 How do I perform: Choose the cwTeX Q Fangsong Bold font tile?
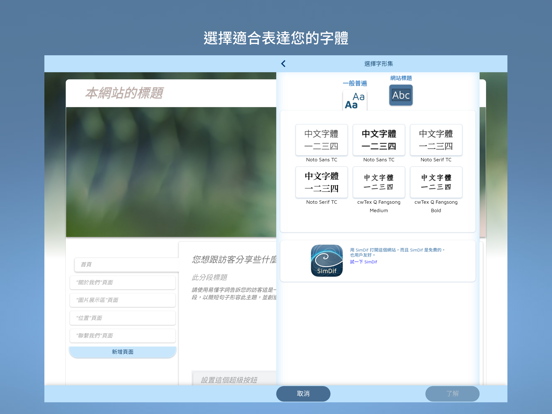tap(436, 182)
